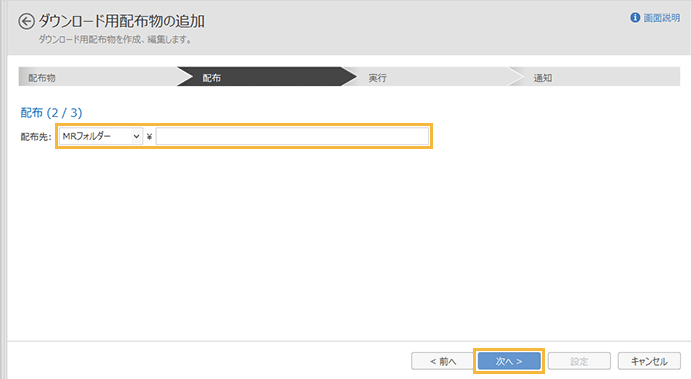
Task: Click the greyed-out 設定 button
Action: pos(579,361)
